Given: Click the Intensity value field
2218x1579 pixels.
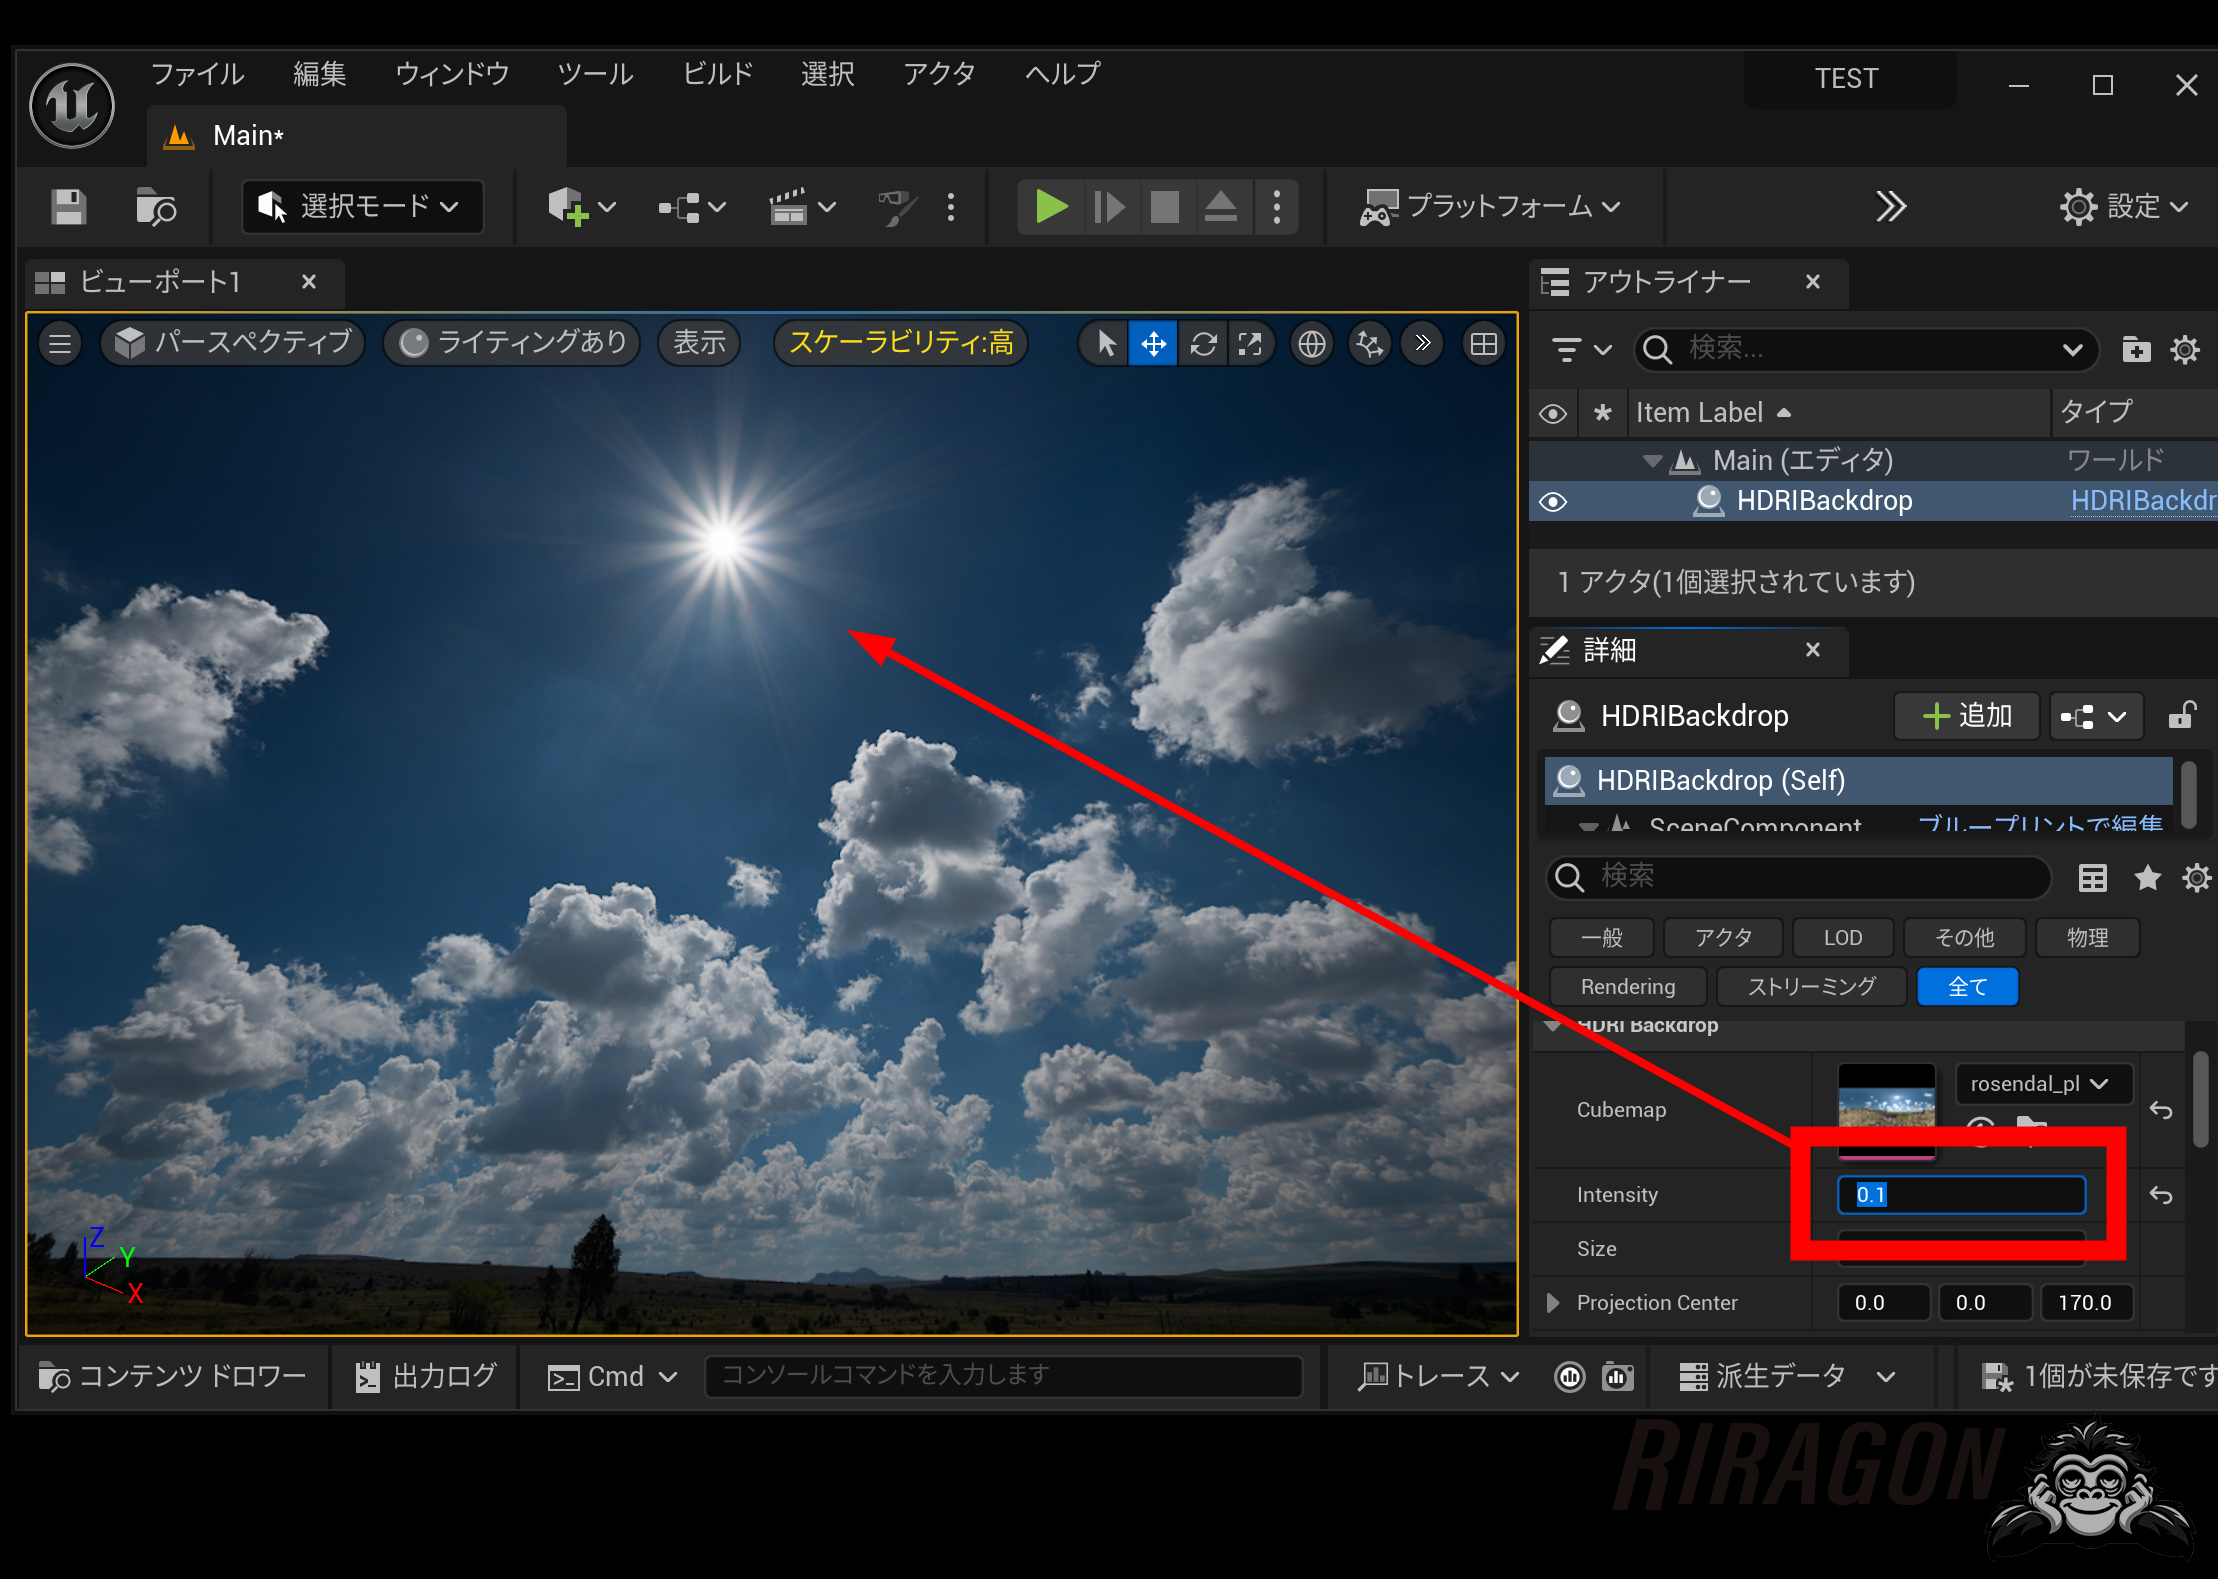Looking at the screenshot, I should click(1960, 1195).
